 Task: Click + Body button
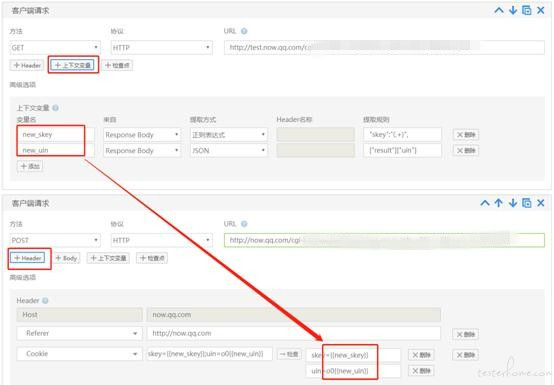click(x=66, y=258)
